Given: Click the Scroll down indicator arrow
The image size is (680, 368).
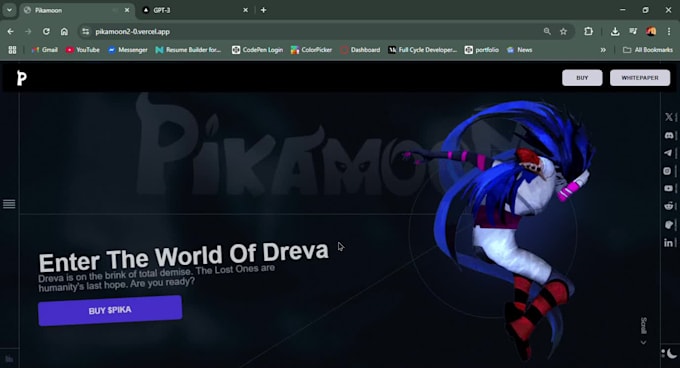Looking at the screenshot, I should click(x=644, y=342).
